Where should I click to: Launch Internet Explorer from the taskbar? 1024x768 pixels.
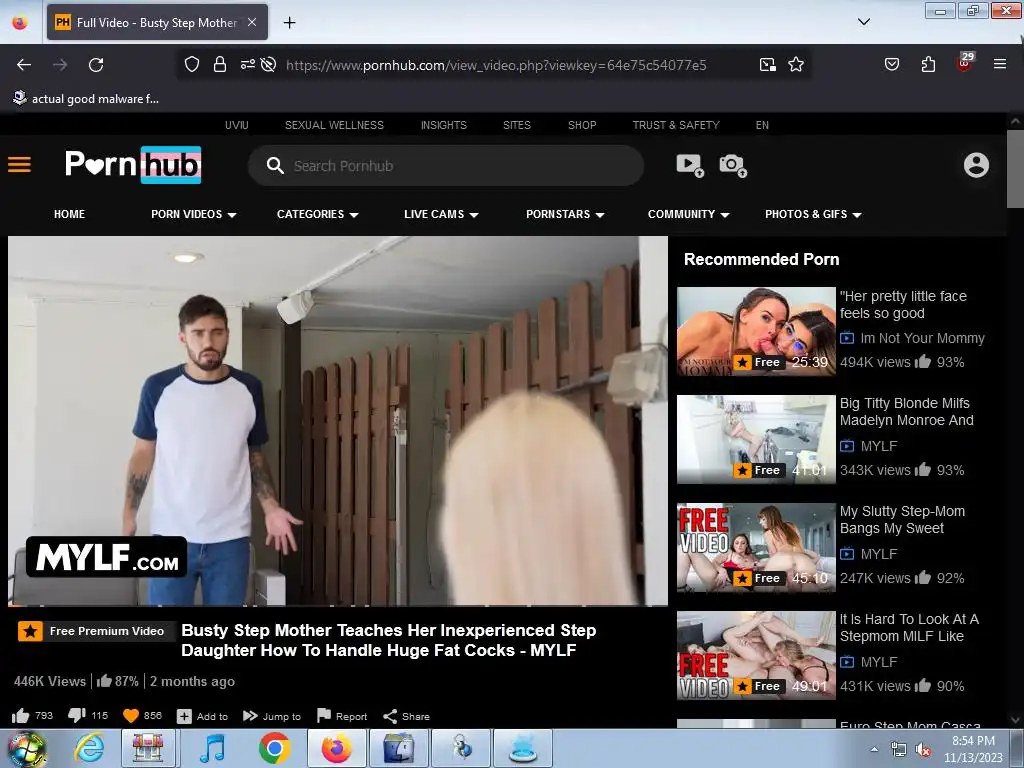(x=89, y=748)
